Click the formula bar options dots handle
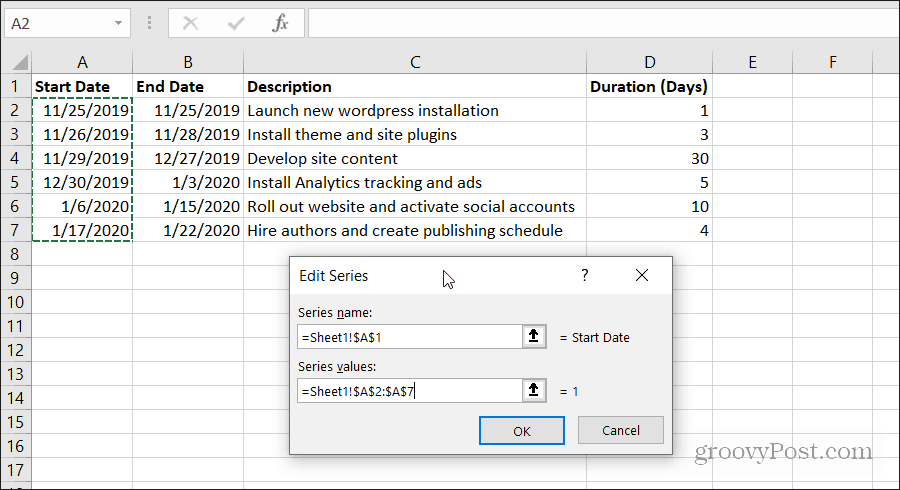This screenshot has width=900, height=490. click(149, 24)
